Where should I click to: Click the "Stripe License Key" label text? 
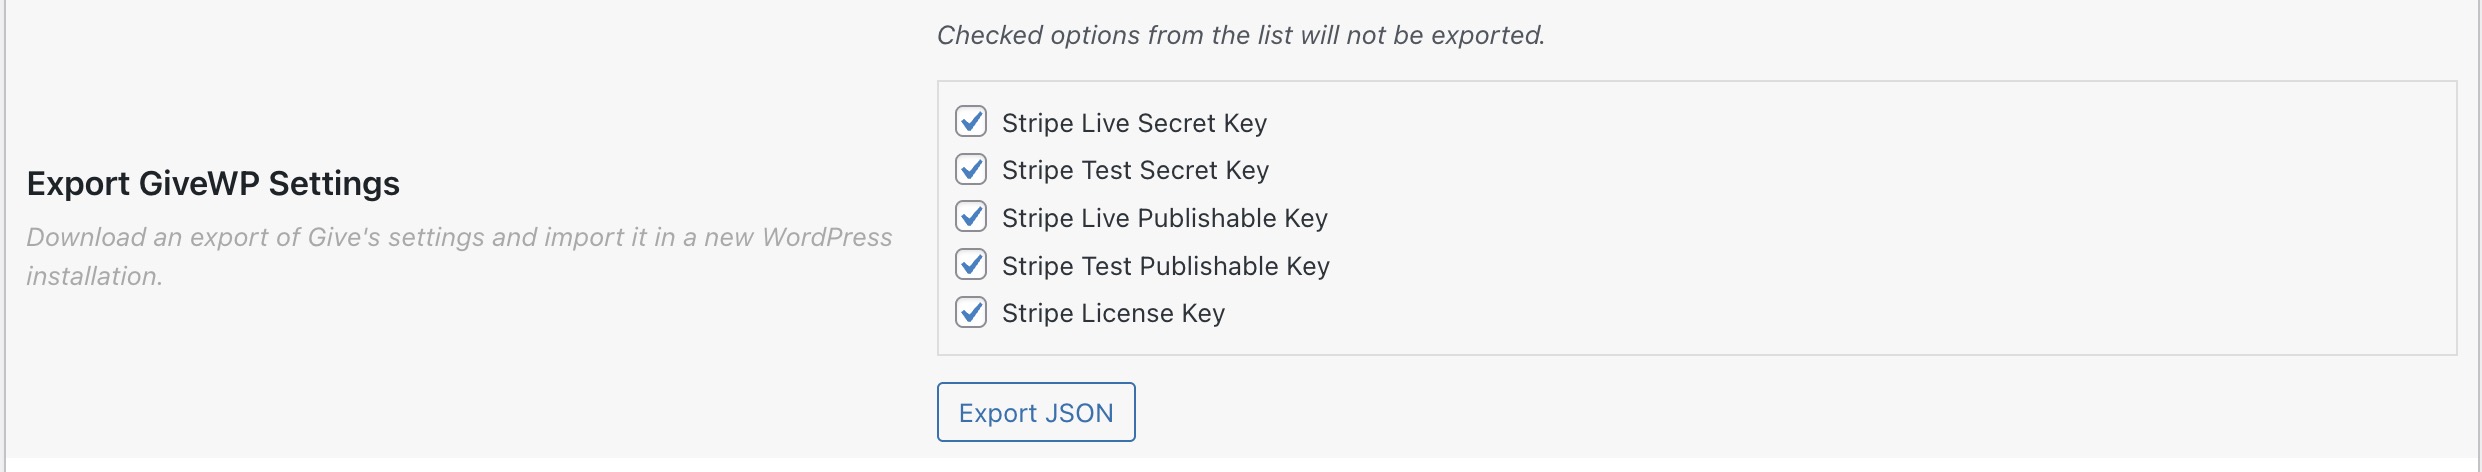tap(1113, 314)
